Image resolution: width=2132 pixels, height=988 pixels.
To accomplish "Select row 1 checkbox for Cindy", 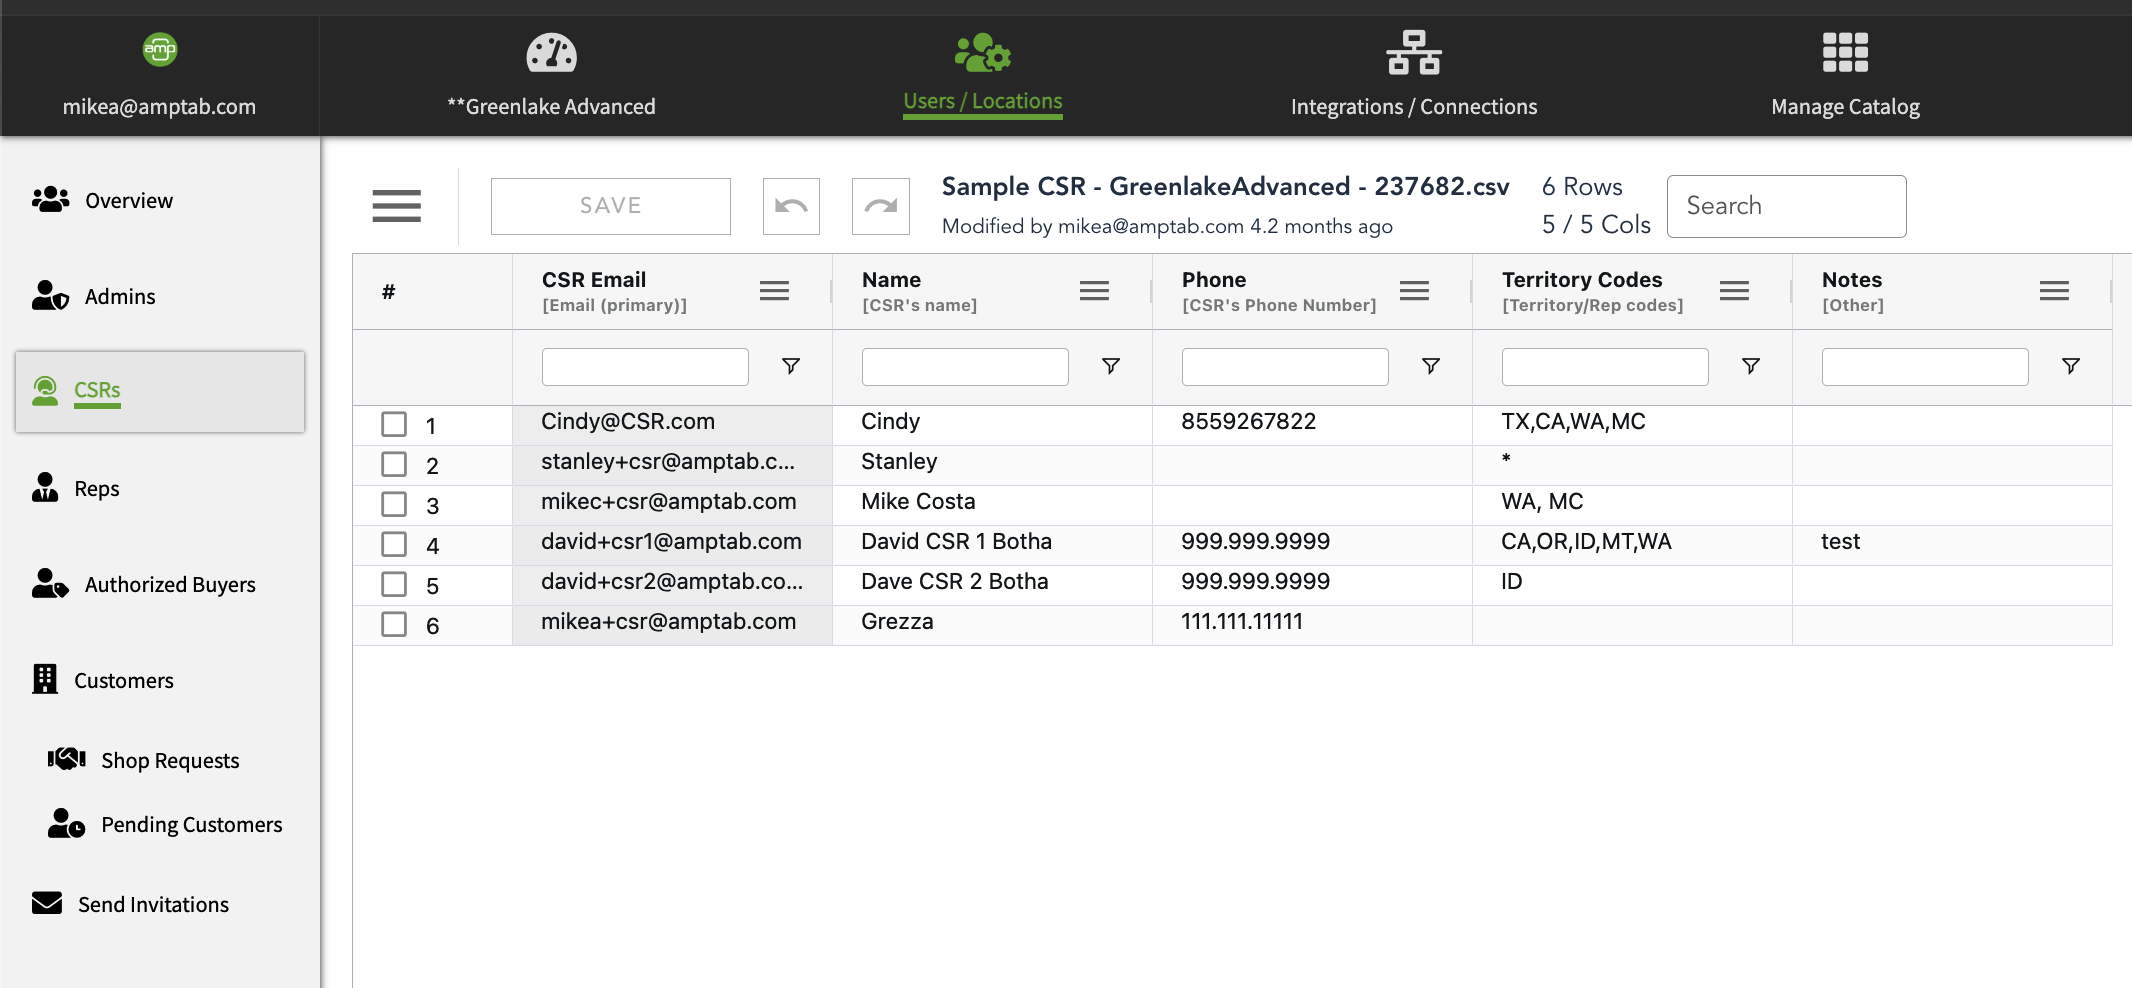I will (394, 425).
